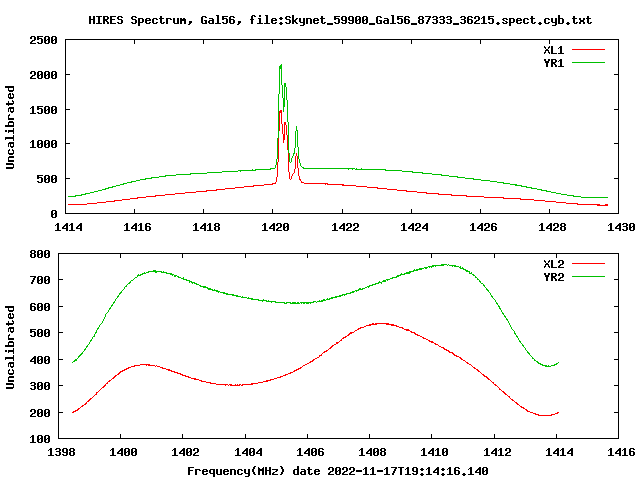Click the HIRES Spectrum title text
This screenshot has height=480, width=640.
click(340, 20)
